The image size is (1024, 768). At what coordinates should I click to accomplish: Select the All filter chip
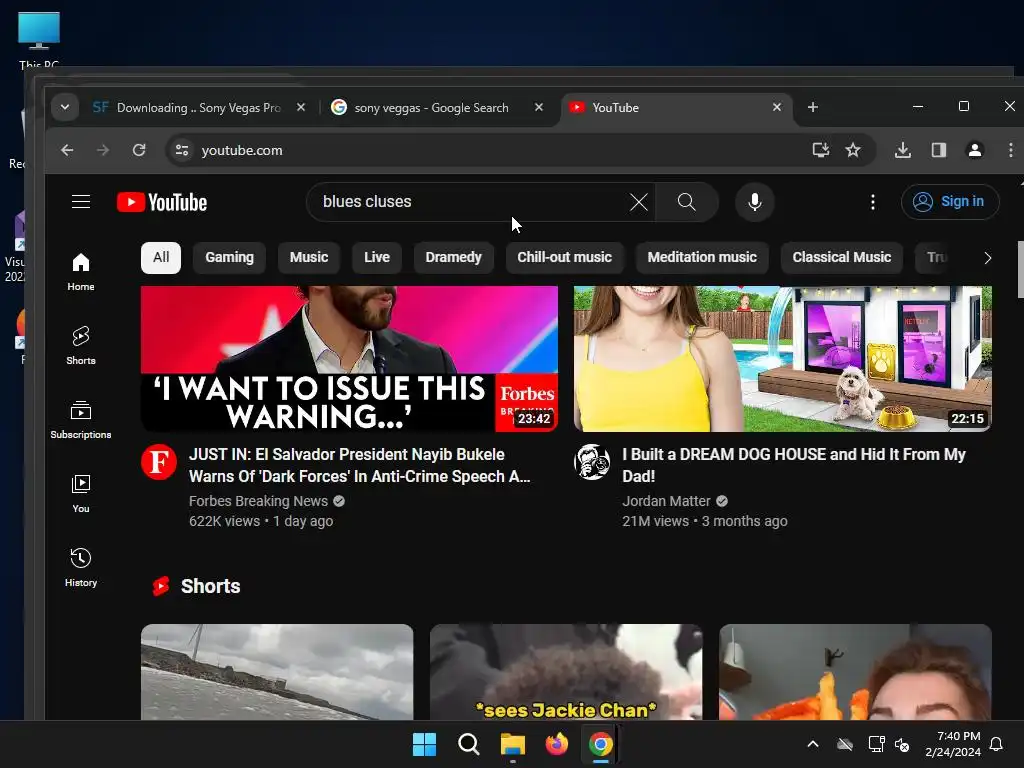[x=161, y=257]
